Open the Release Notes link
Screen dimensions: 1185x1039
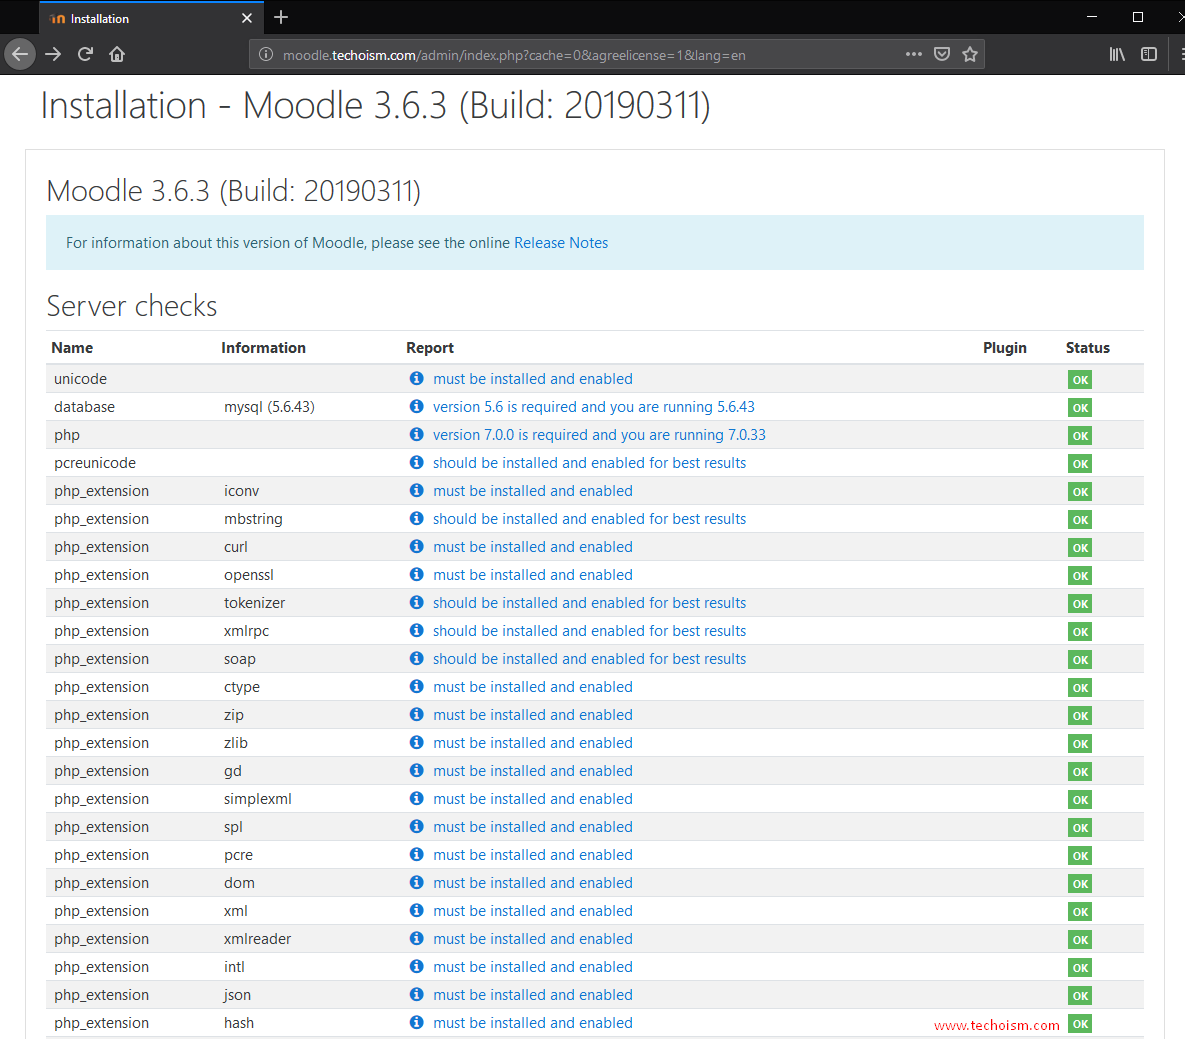561,243
